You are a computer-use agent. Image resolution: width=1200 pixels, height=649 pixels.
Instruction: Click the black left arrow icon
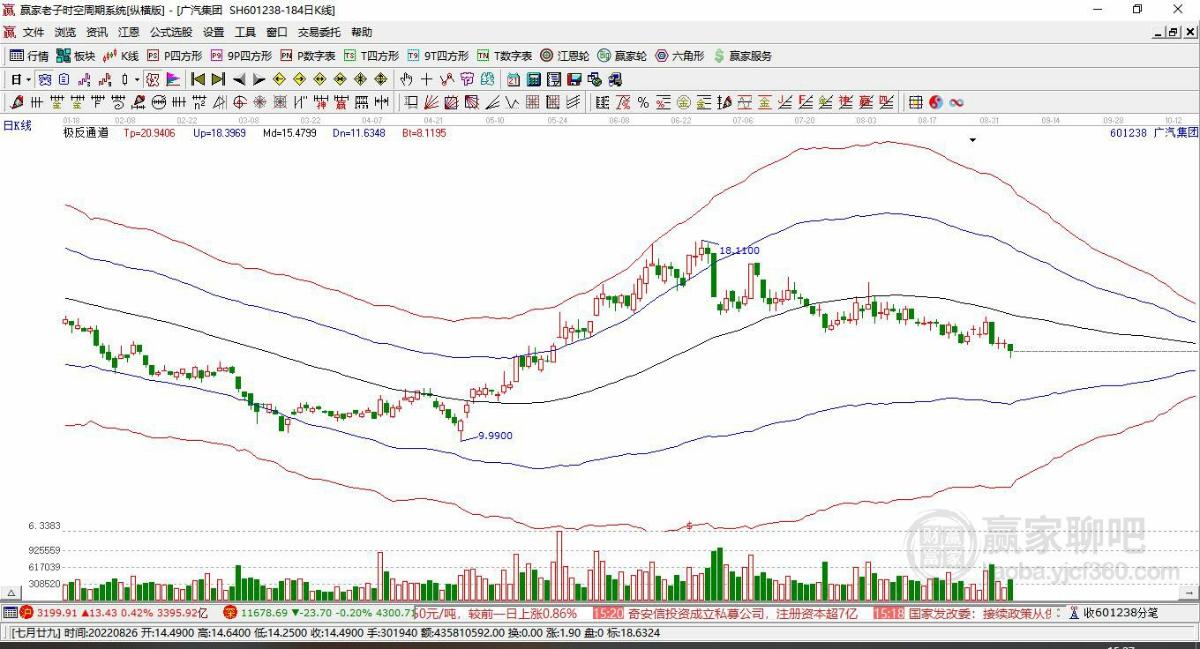(x=241, y=78)
